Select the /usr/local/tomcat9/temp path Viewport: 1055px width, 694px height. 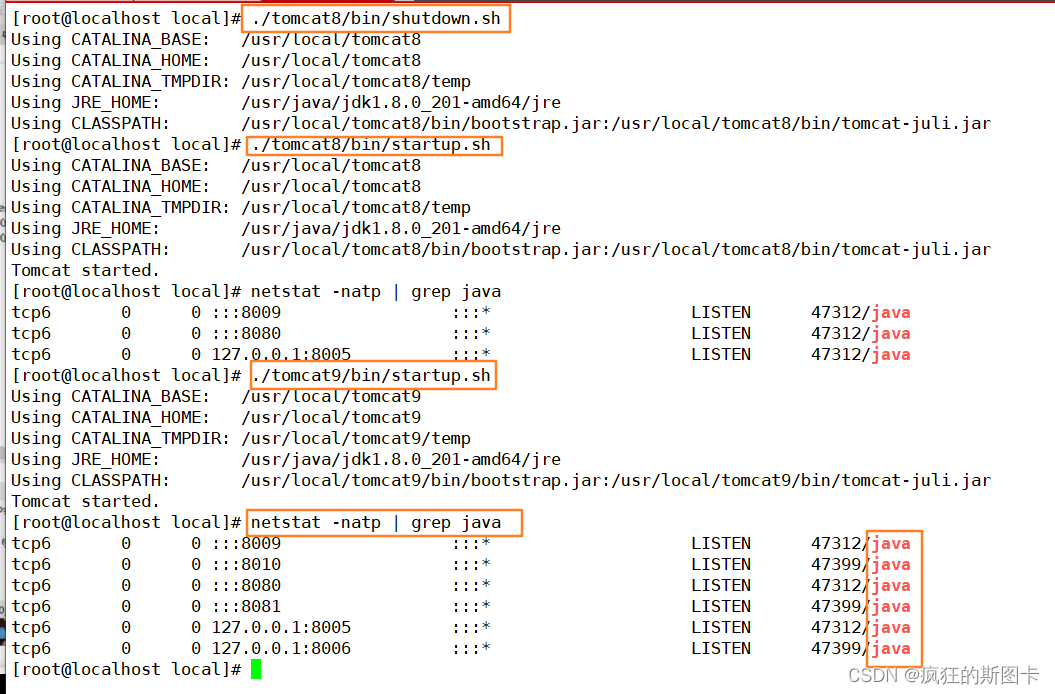pos(357,439)
